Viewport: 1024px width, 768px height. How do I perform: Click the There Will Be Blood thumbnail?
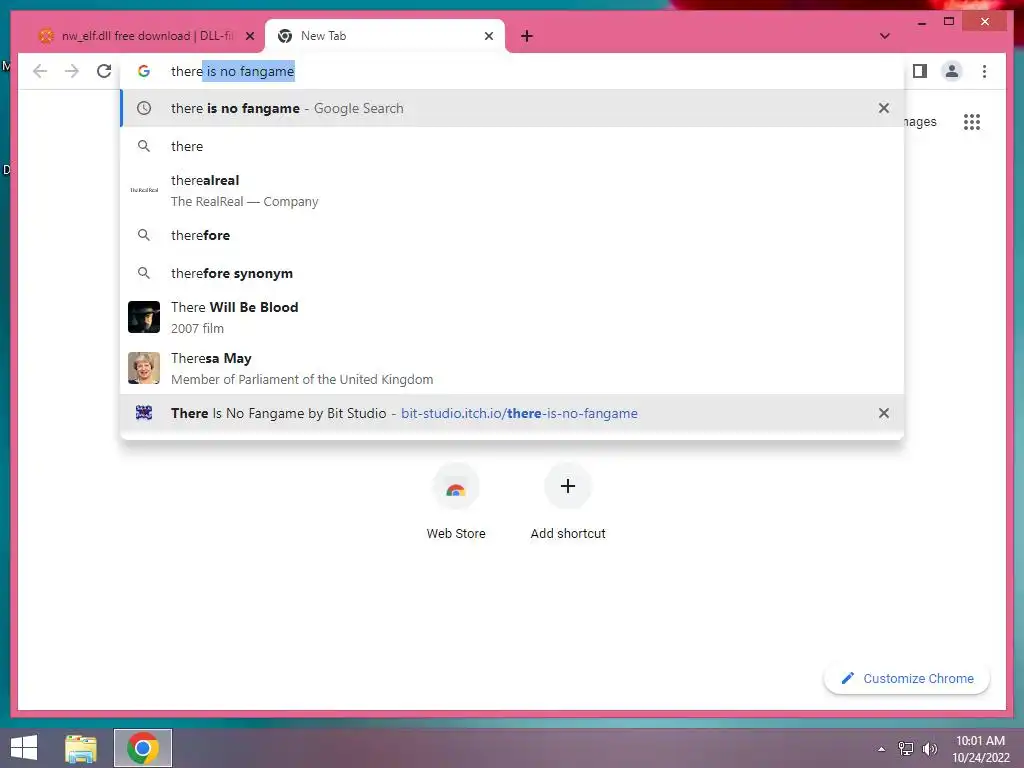(x=144, y=317)
